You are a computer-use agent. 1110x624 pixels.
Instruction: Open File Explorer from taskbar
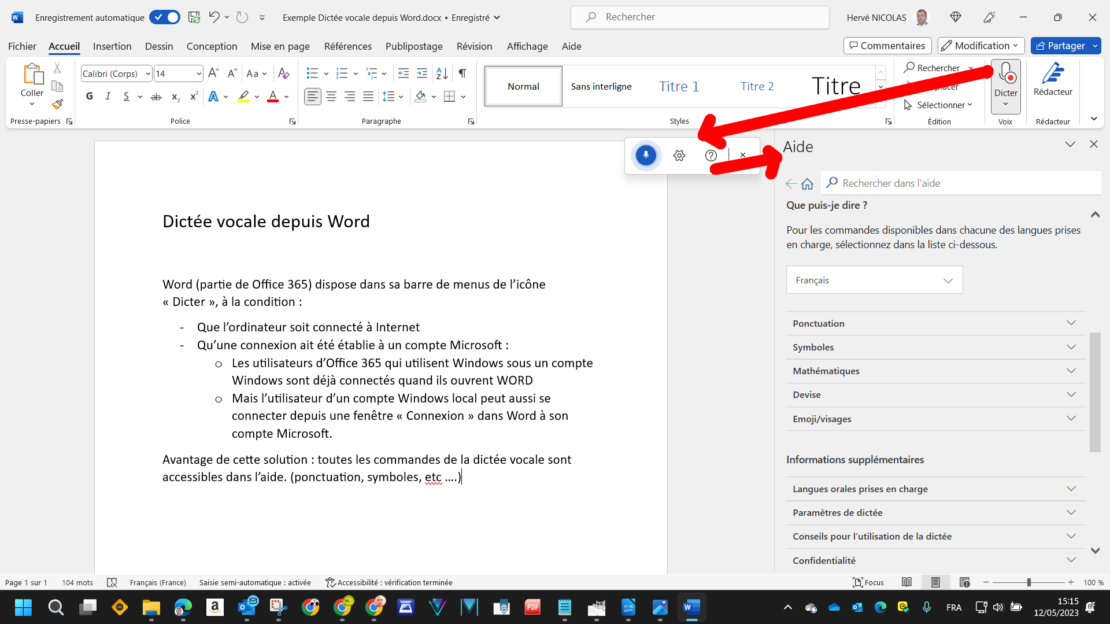[151, 607]
